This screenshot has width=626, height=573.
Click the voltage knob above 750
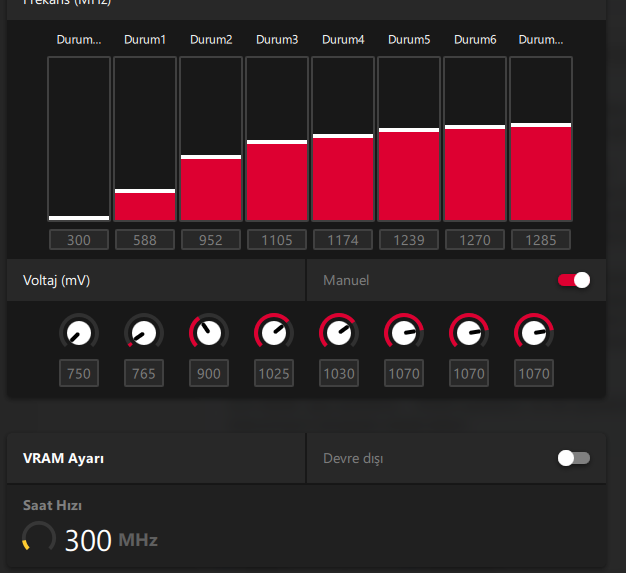point(79,332)
